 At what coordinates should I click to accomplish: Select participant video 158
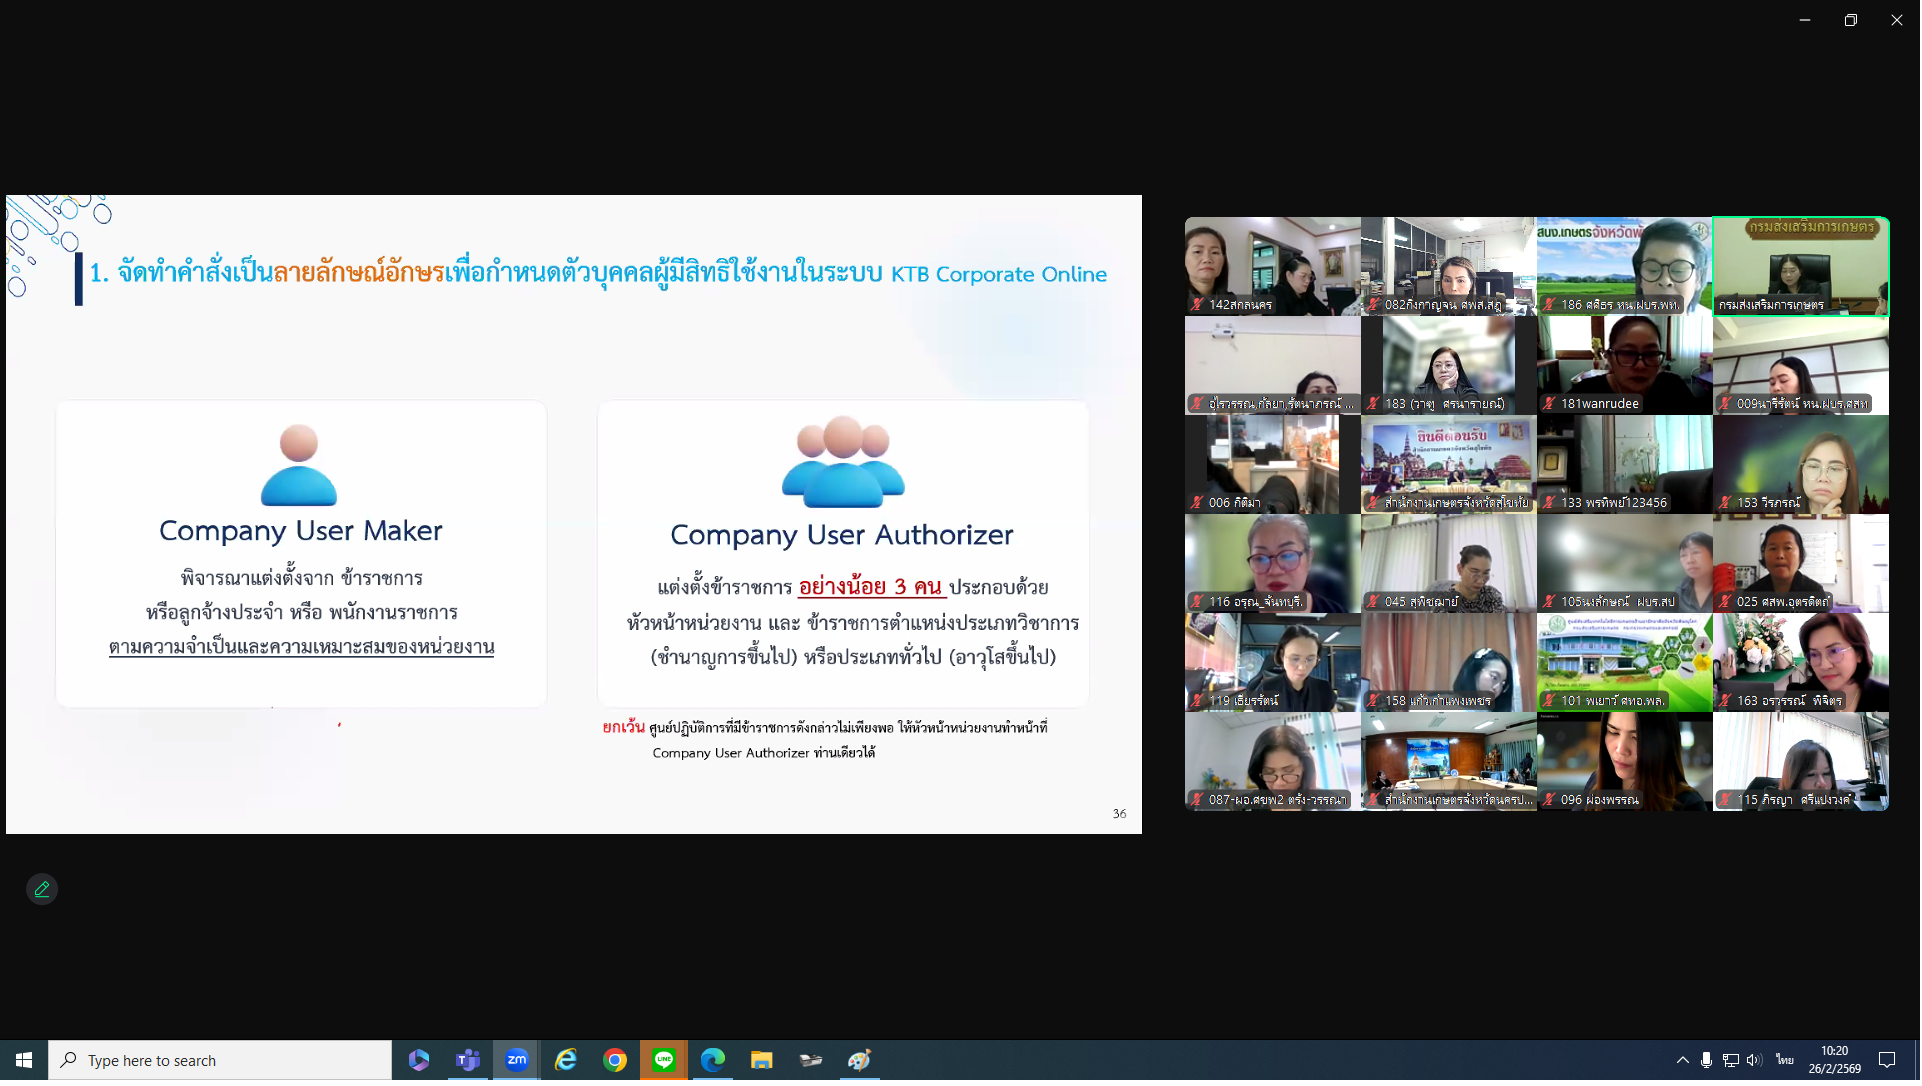1448,662
